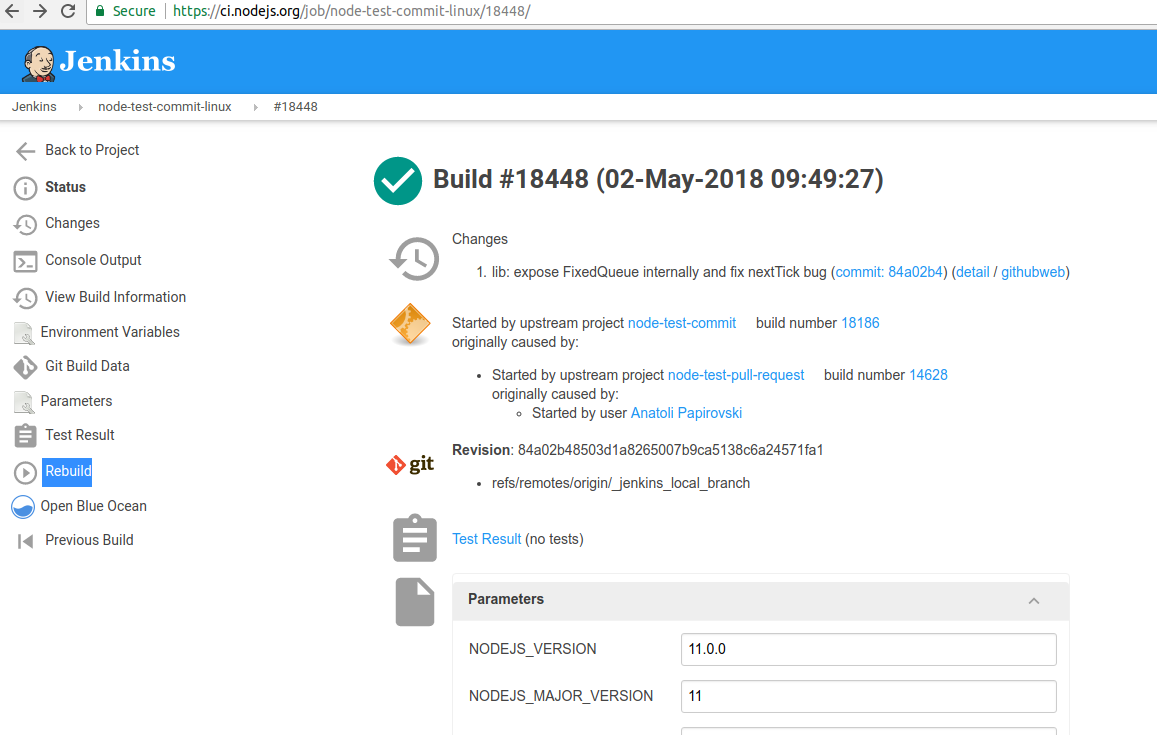Click the NODEJS_MAJOR_VERSION input field
Screen dimensions: 1157x735
(868, 697)
